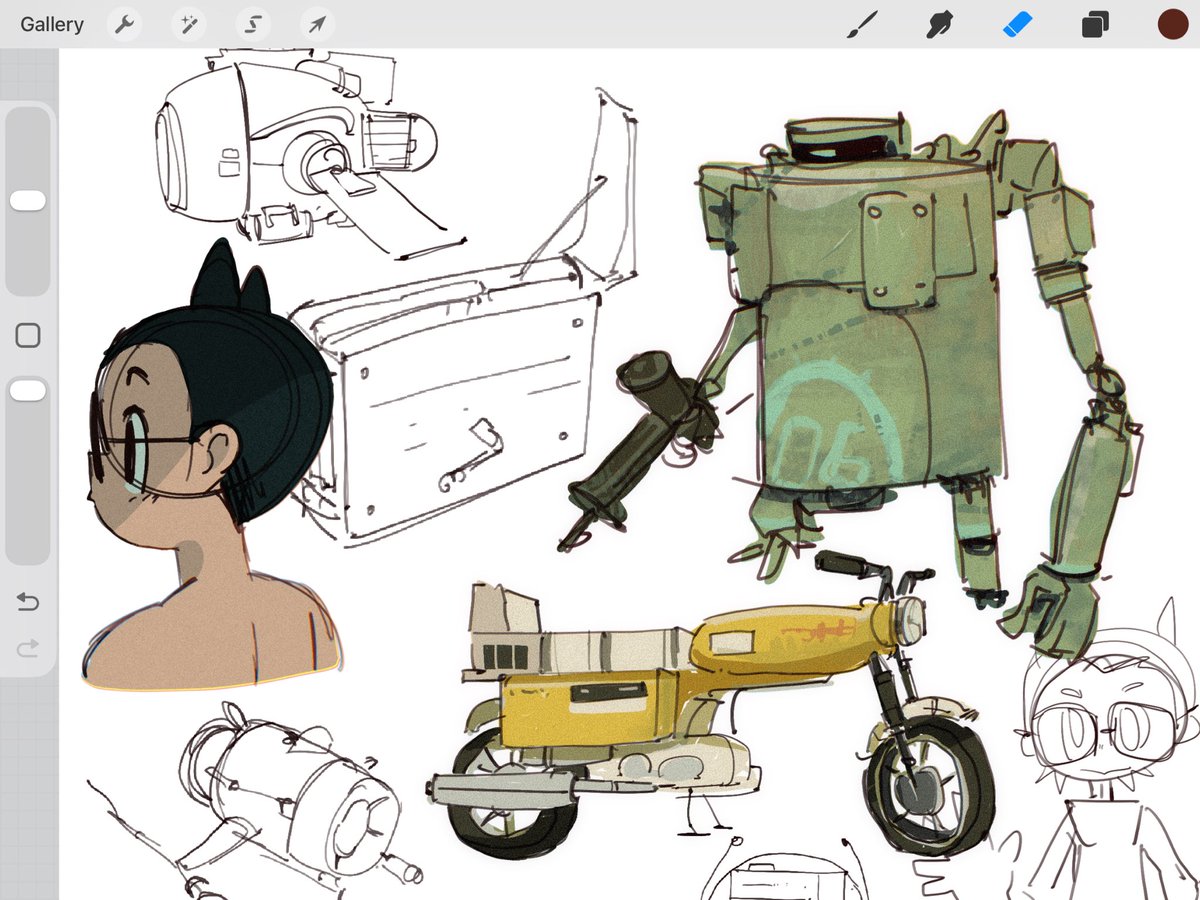The image size is (1200, 900).
Task: Tap the square Modify button in sidebar
Action: [x=28, y=336]
